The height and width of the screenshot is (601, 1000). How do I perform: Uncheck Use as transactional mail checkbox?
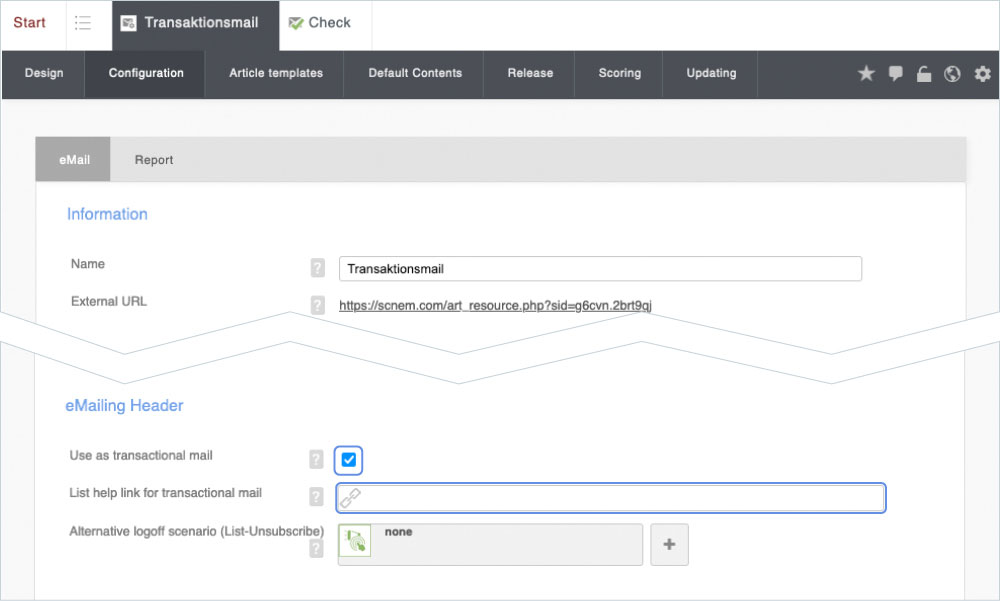click(x=349, y=460)
